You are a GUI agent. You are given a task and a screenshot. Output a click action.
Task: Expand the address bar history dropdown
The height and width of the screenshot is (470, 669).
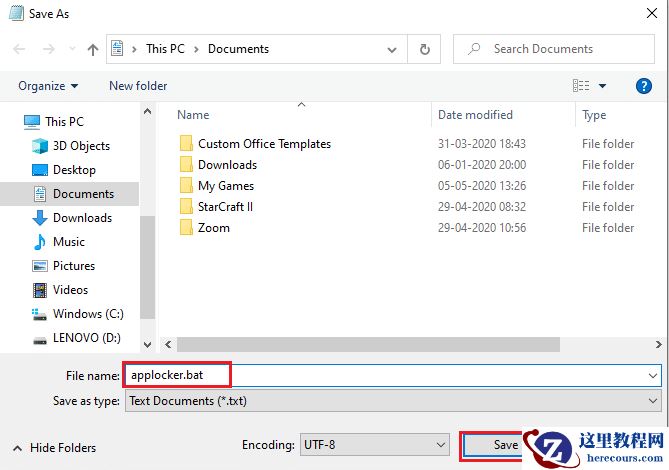(x=392, y=49)
